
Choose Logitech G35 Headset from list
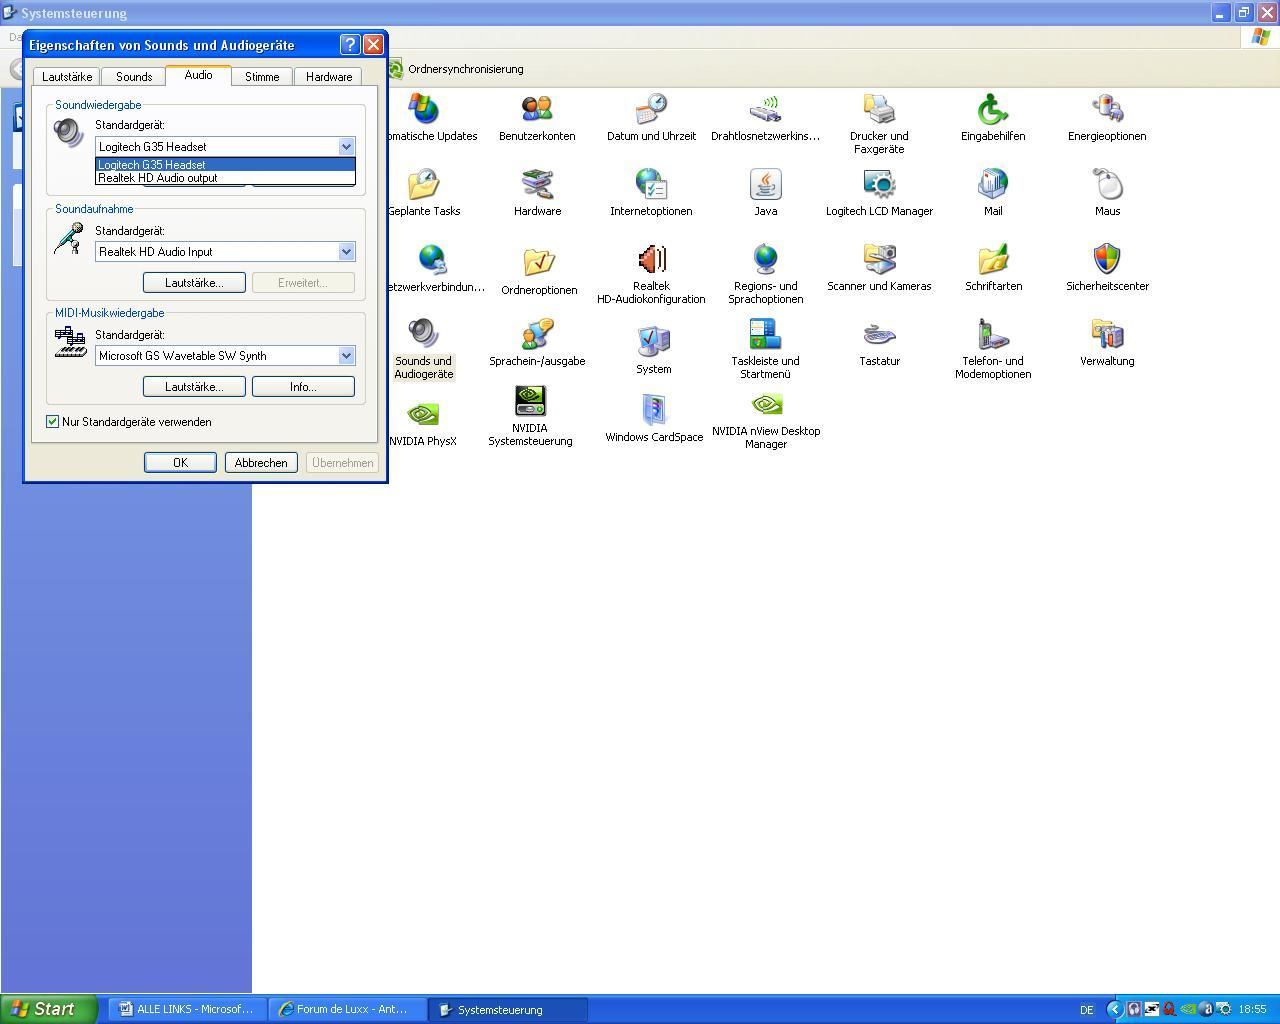225,165
